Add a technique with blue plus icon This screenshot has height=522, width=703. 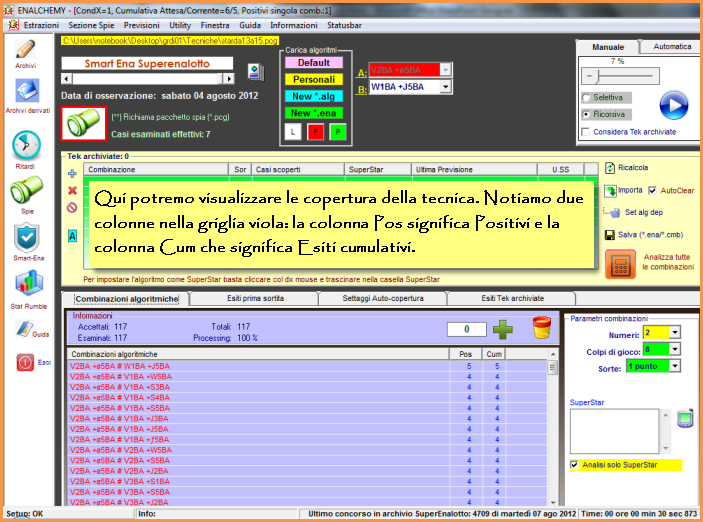[72, 174]
